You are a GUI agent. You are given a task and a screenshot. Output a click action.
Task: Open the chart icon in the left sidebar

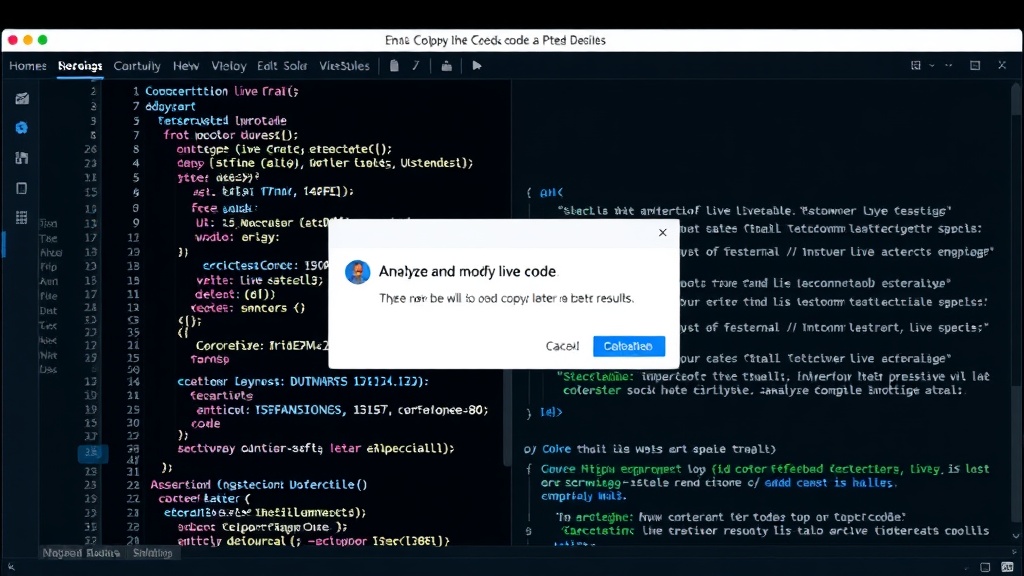click(22, 98)
